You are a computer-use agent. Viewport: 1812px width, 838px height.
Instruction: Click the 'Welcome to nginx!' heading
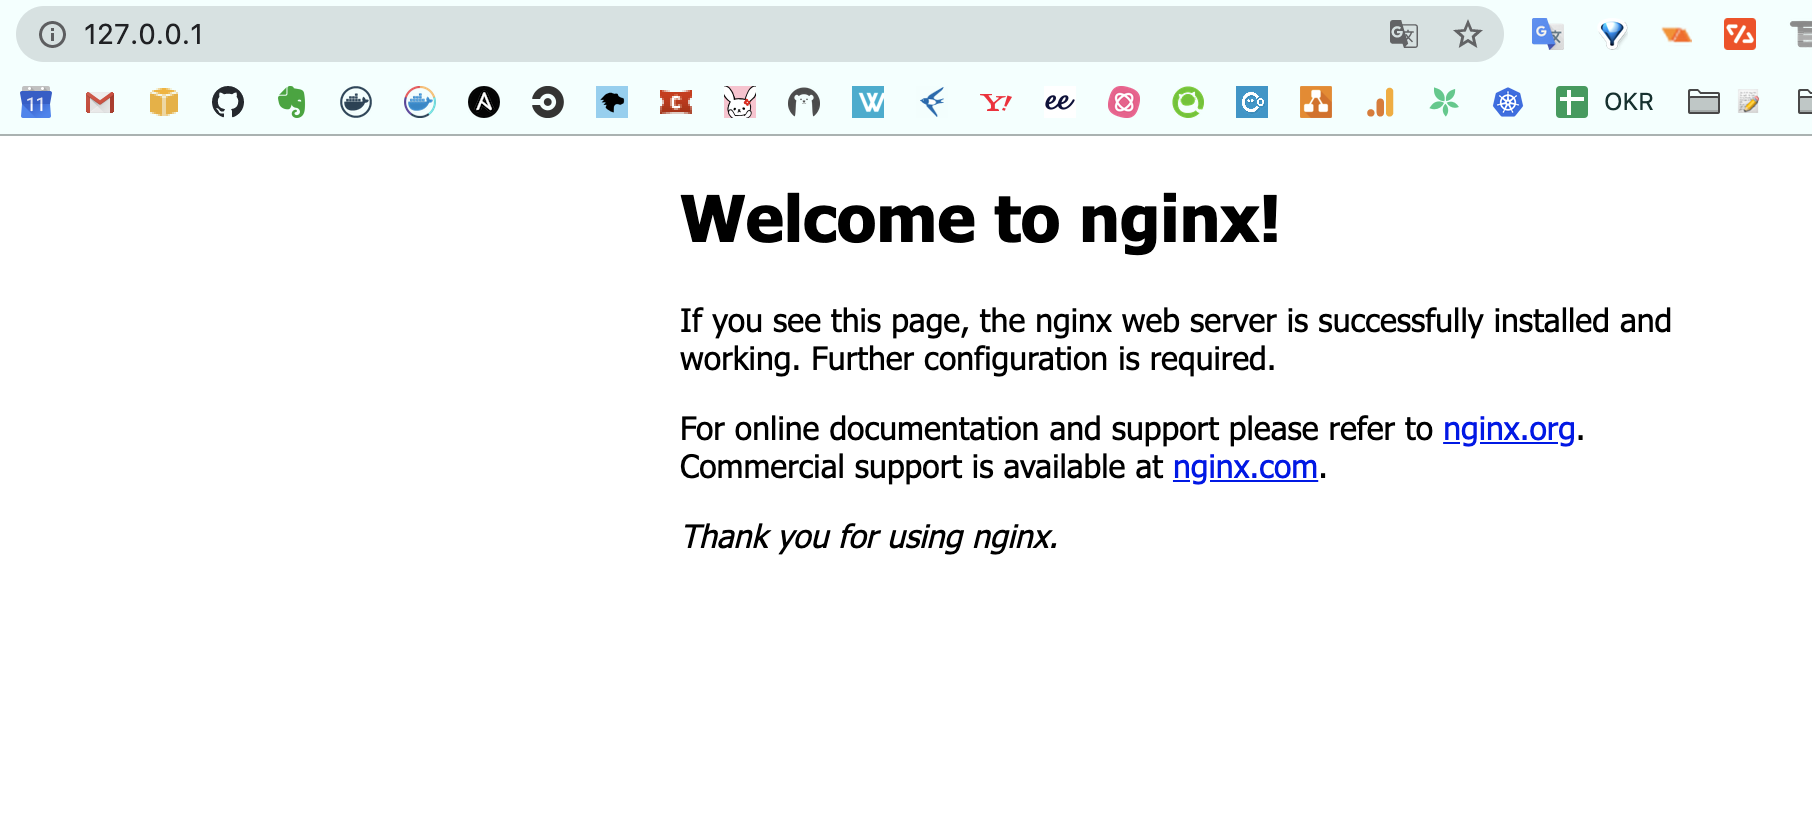[x=980, y=219]
